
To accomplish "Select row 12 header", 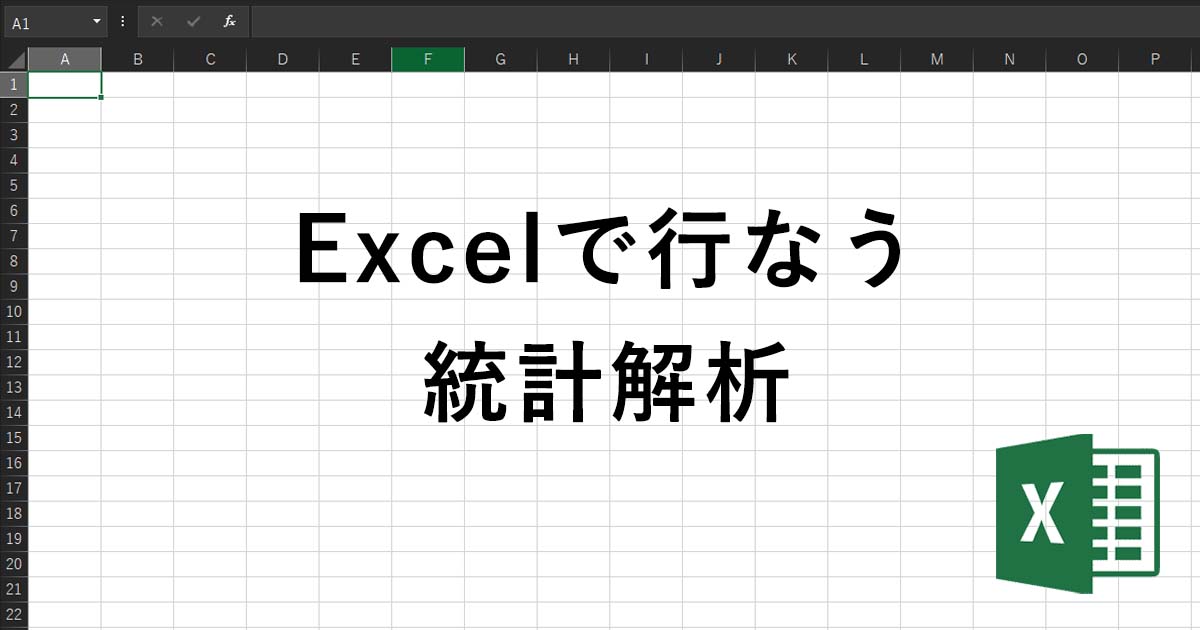I will coord(14,362).
